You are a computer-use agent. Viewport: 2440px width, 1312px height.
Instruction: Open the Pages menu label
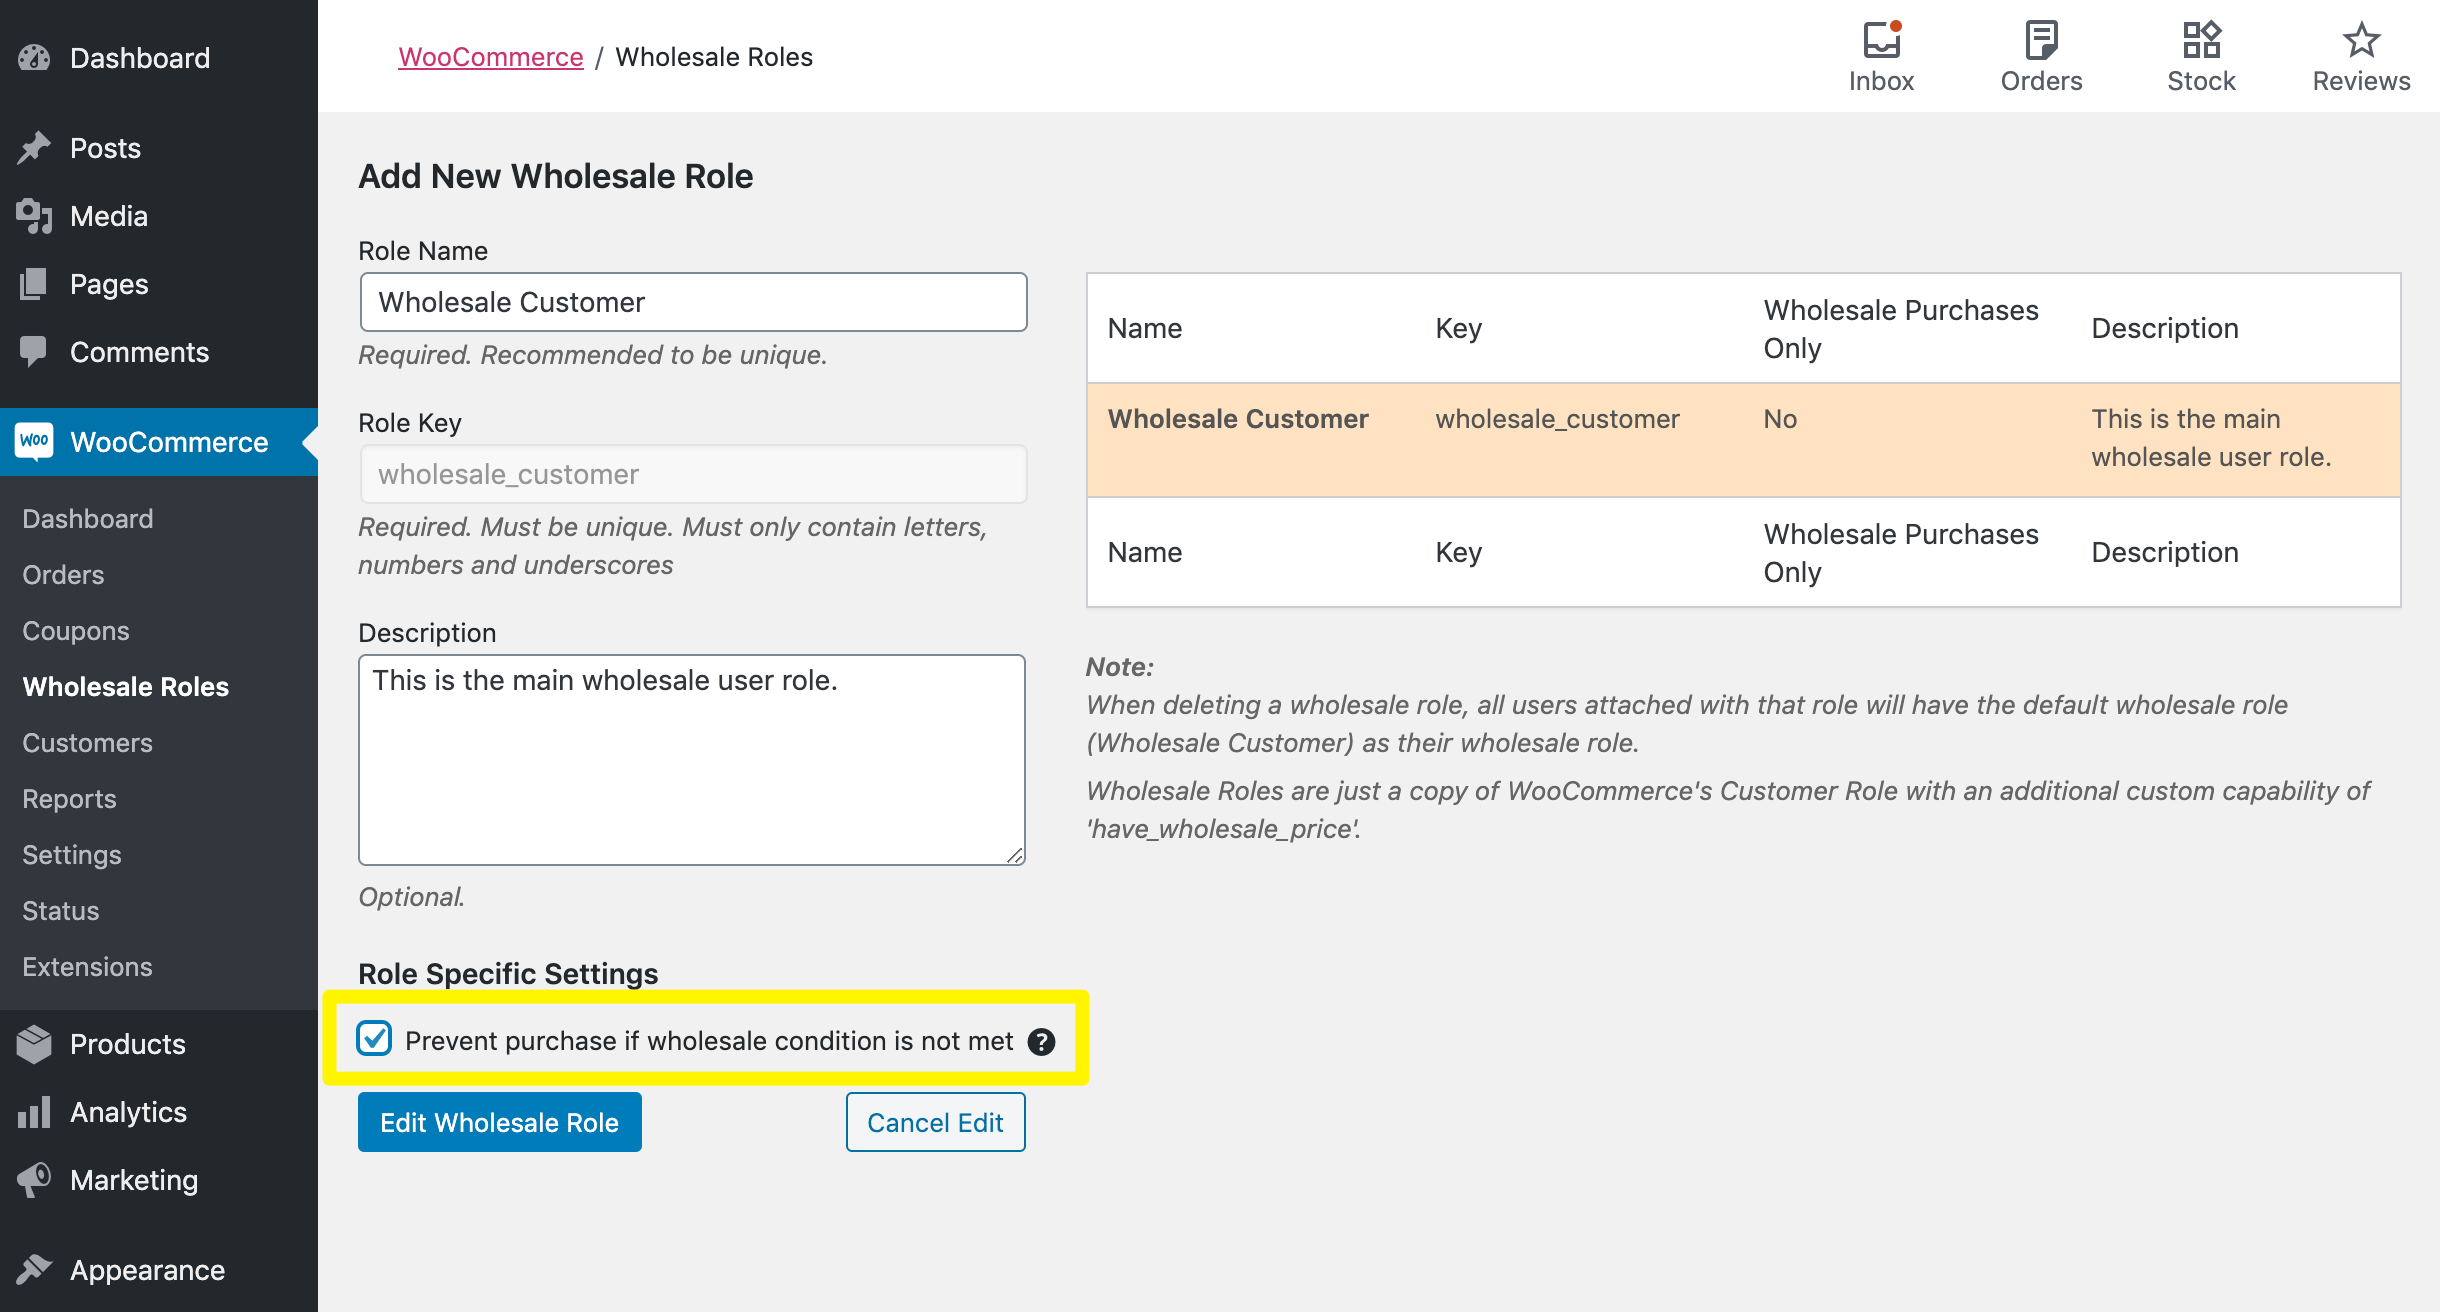[109, 284]
